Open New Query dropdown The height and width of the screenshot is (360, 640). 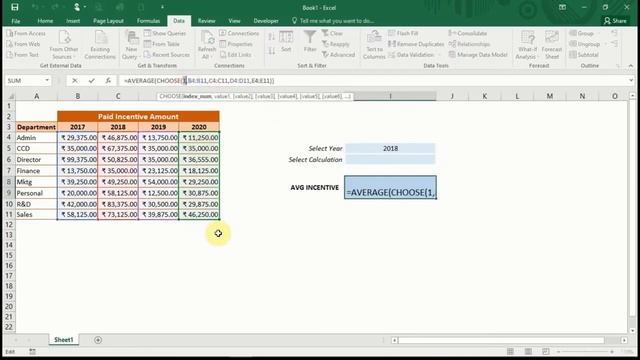tap(131, 45)
